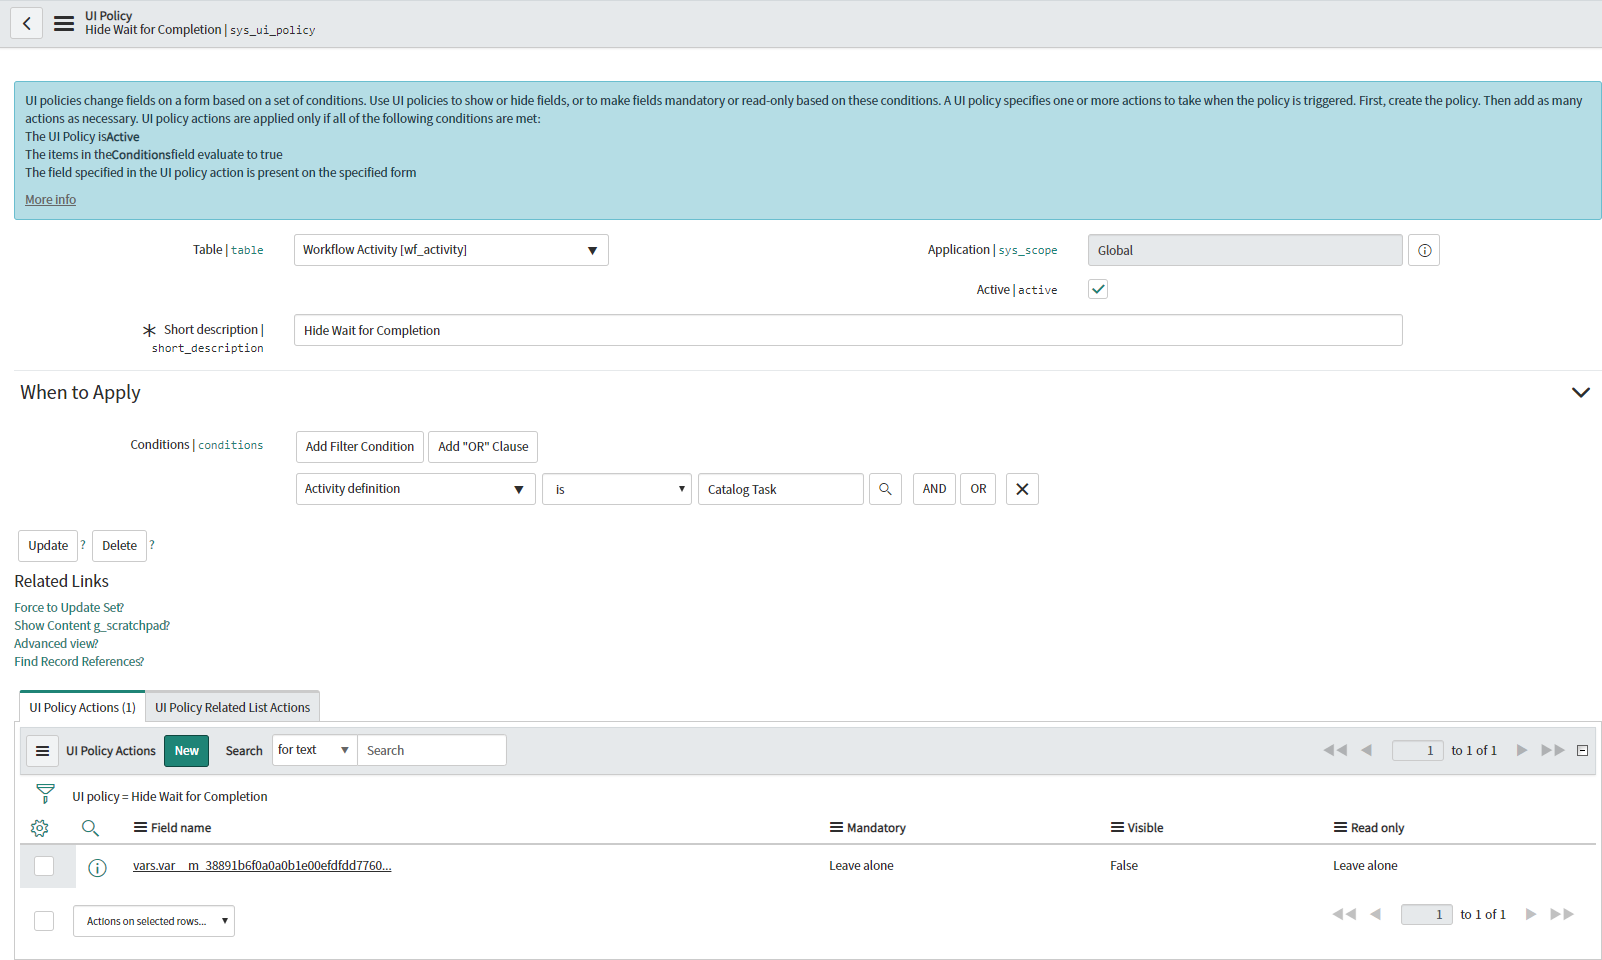
Task: Open the Visible column menu icon
Action: click(x=1117, y=827)
